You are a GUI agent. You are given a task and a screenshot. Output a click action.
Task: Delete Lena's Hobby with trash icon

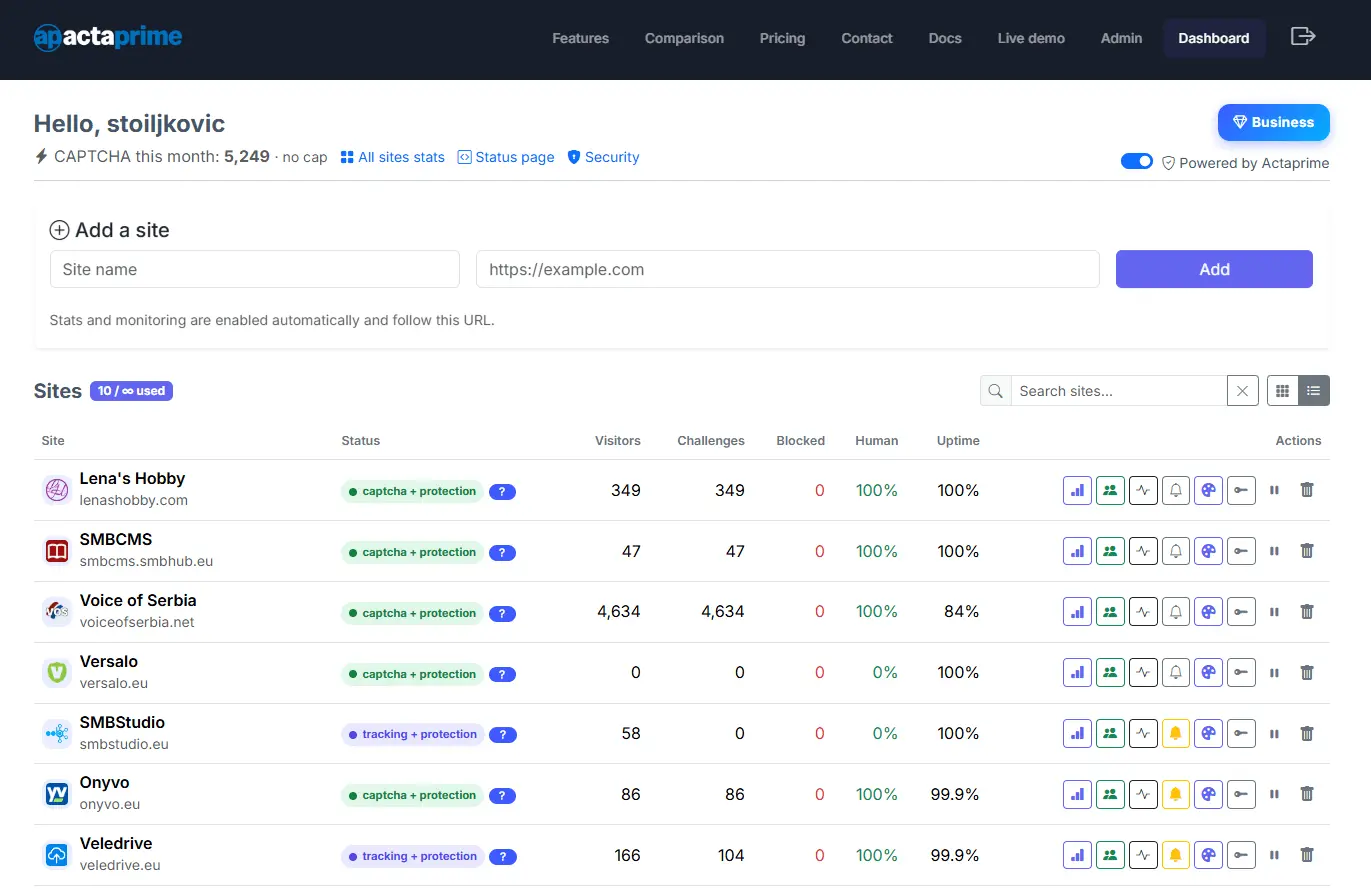1306,491
